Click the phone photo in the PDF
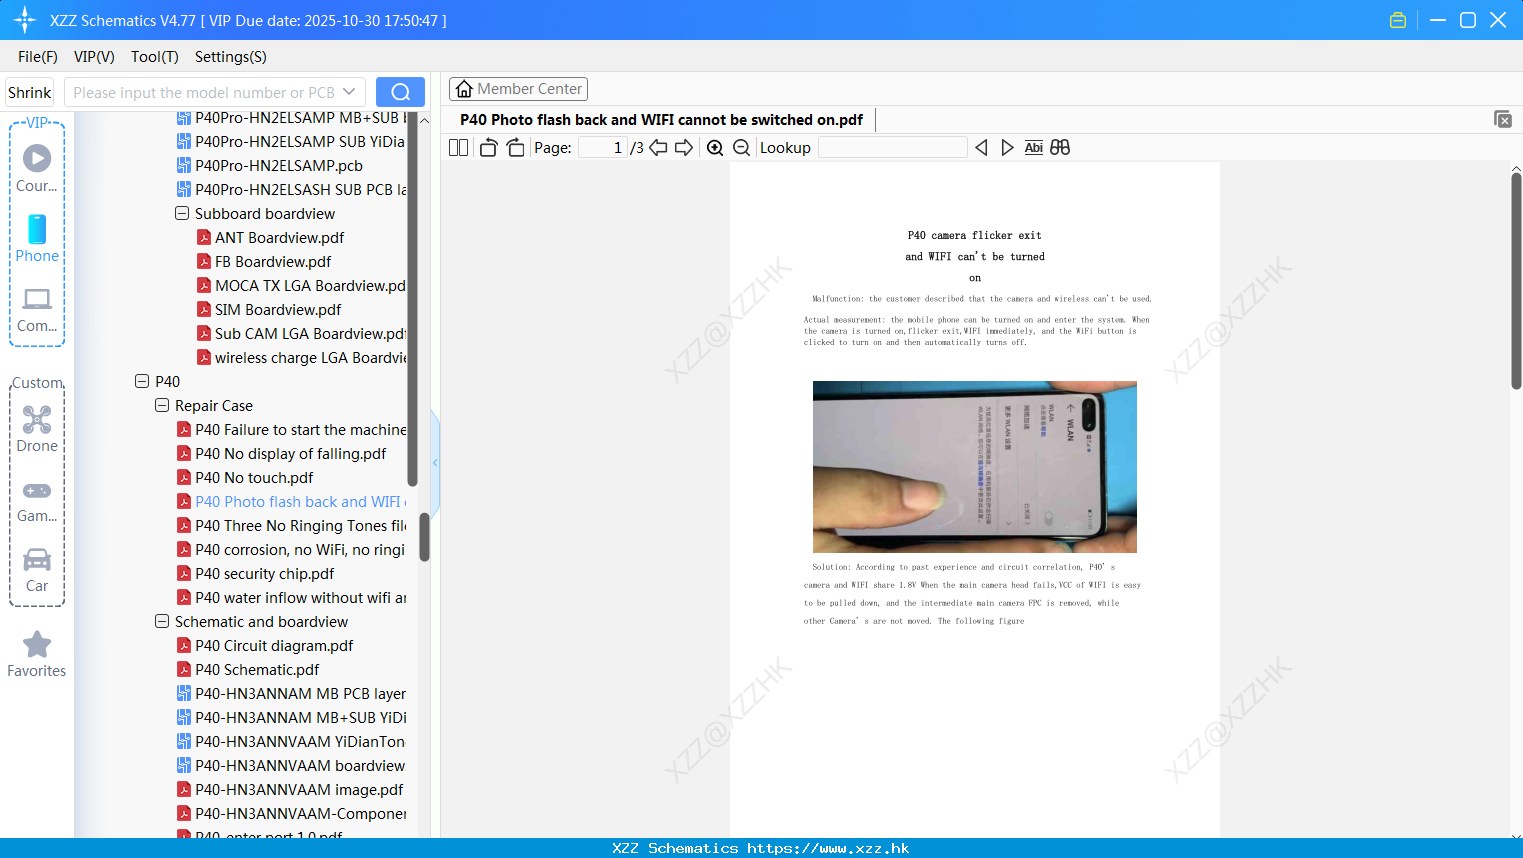 975,466
